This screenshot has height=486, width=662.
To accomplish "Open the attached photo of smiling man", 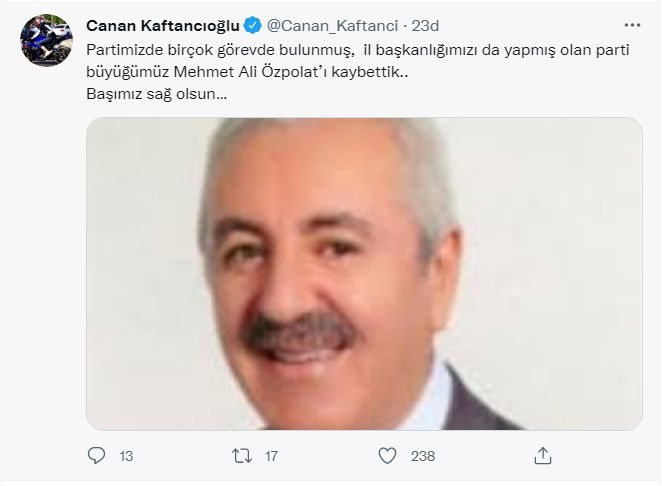I will [x=364, y=274].
